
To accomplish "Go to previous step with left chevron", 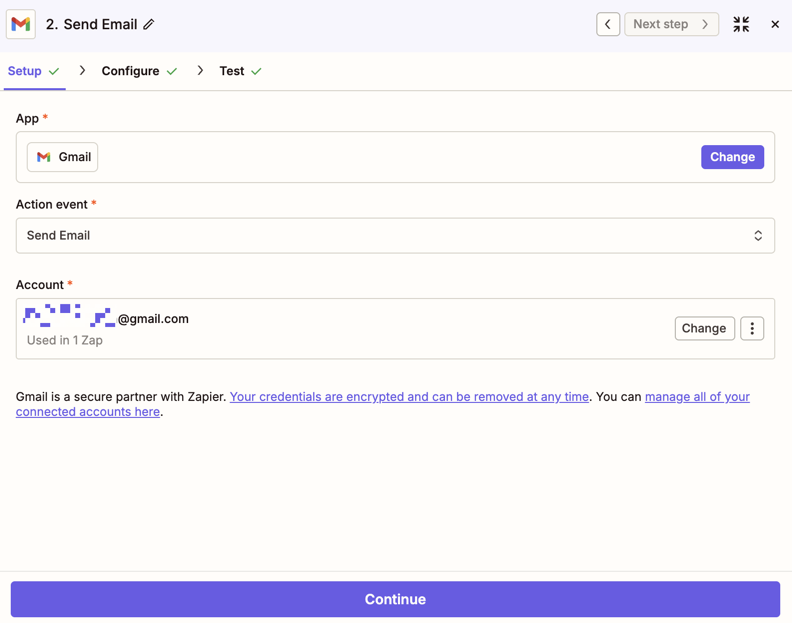I will pyautogui.click(x=608, y=24).
